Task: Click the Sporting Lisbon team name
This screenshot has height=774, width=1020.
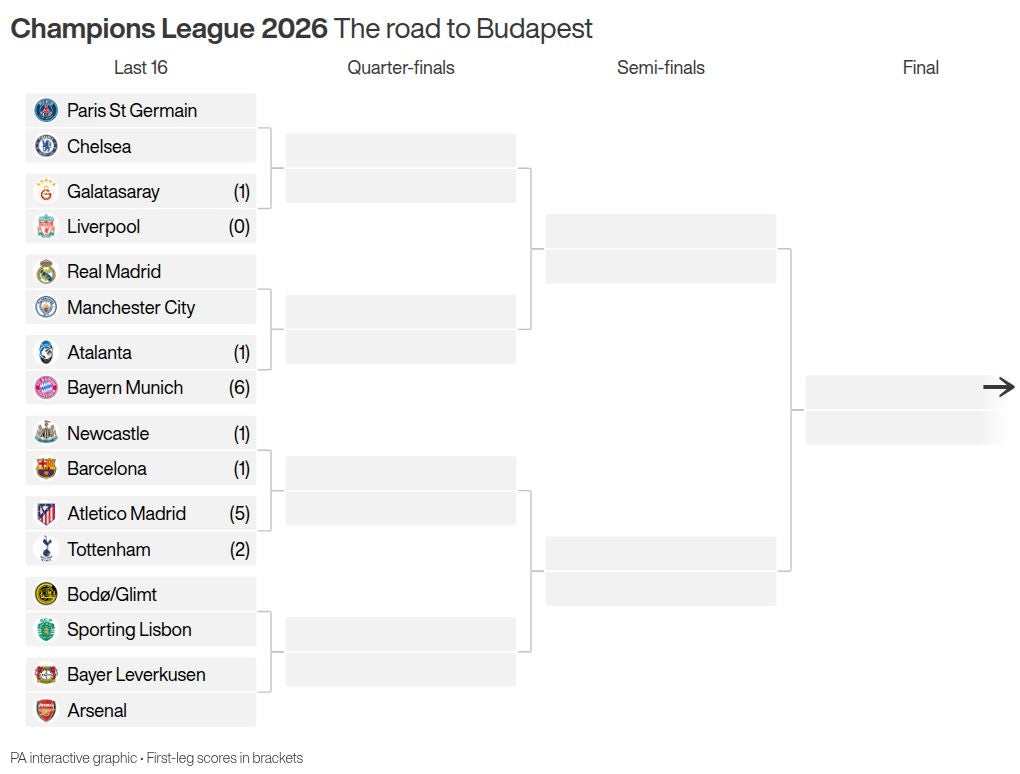Action: point(129,630)
